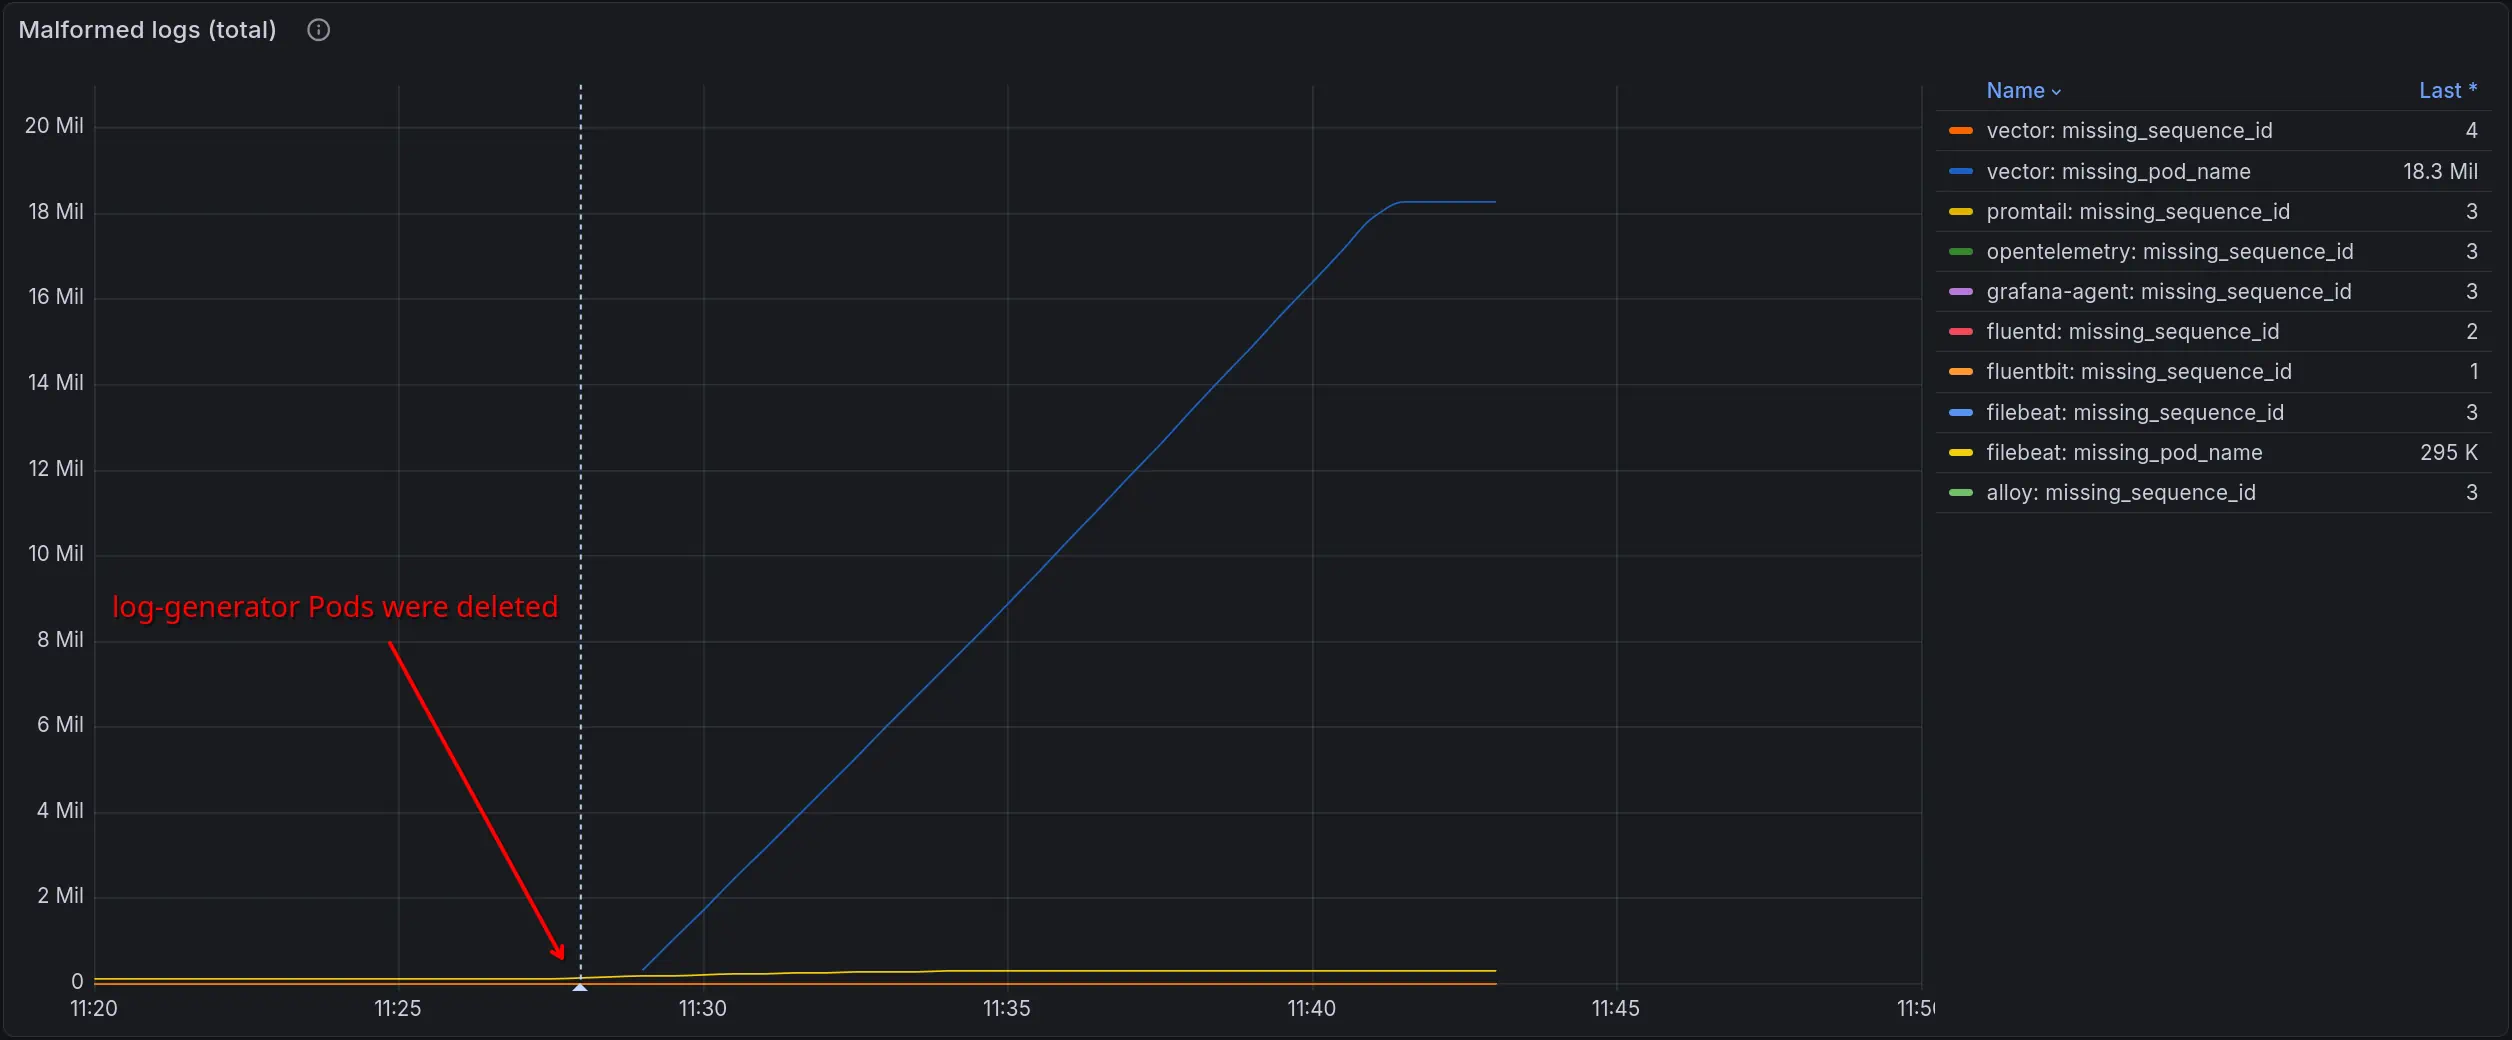Click the red annotation text about deleted Pods
The image size is (2512, 1040).
334,607
